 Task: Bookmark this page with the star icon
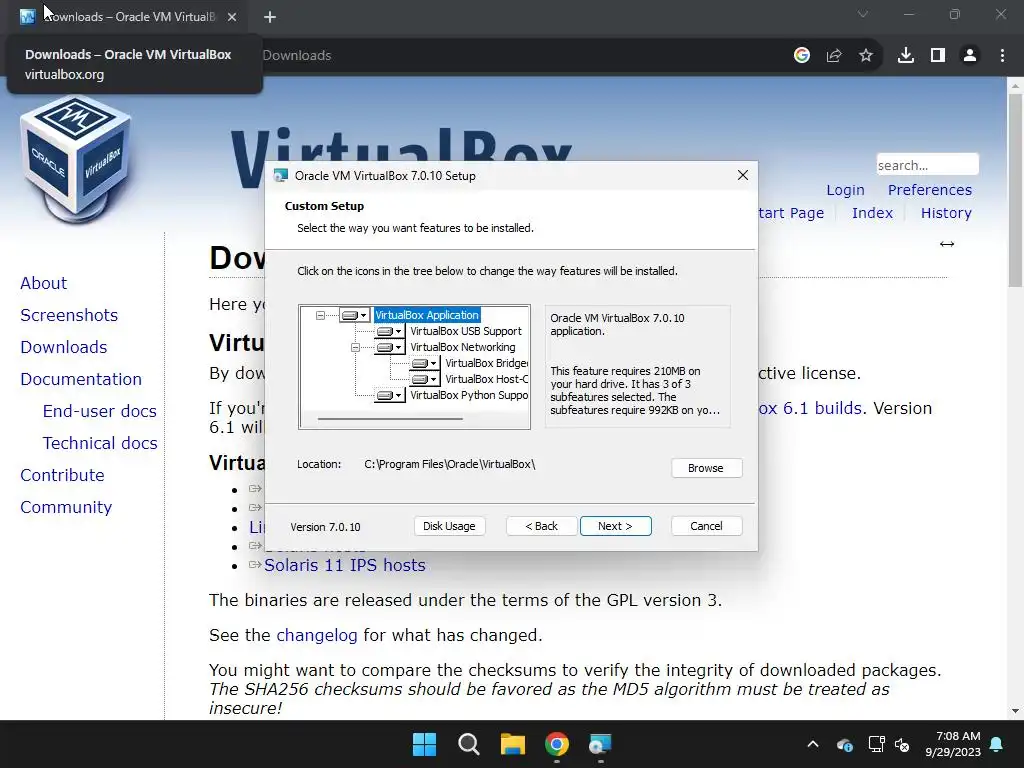(x=866, y=56)
